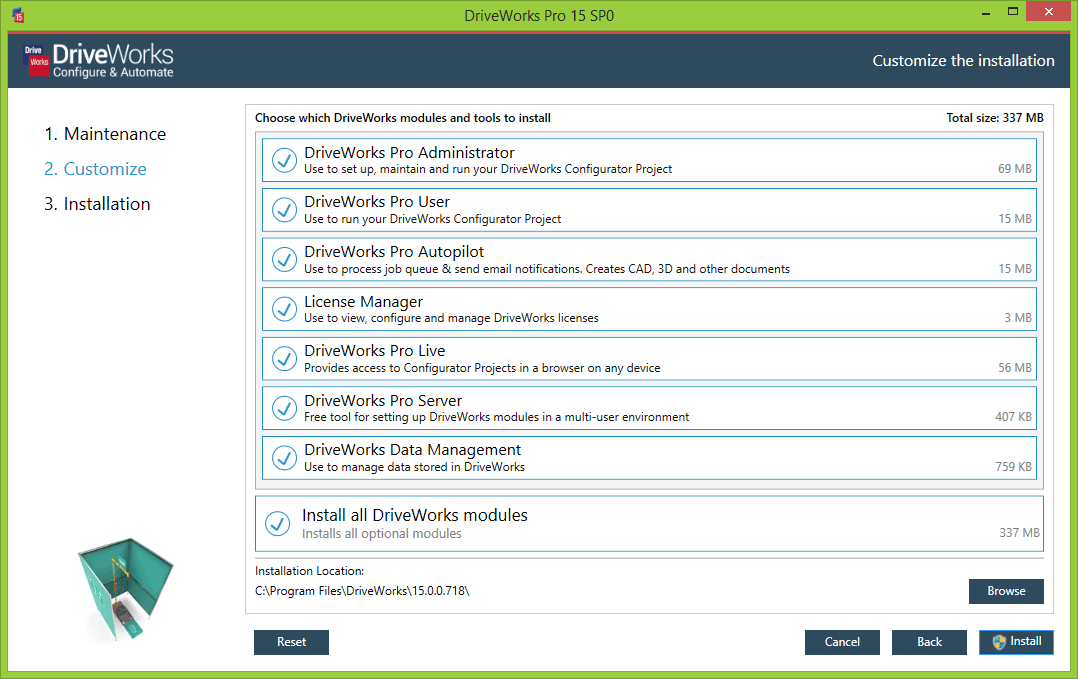Click the 'Total size: 337 MB' text

[995, 118]
